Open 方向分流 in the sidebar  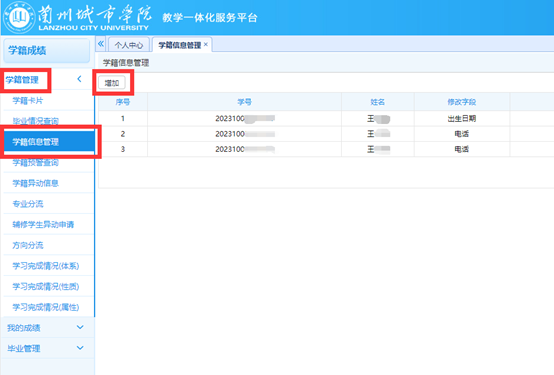[48, 245]
